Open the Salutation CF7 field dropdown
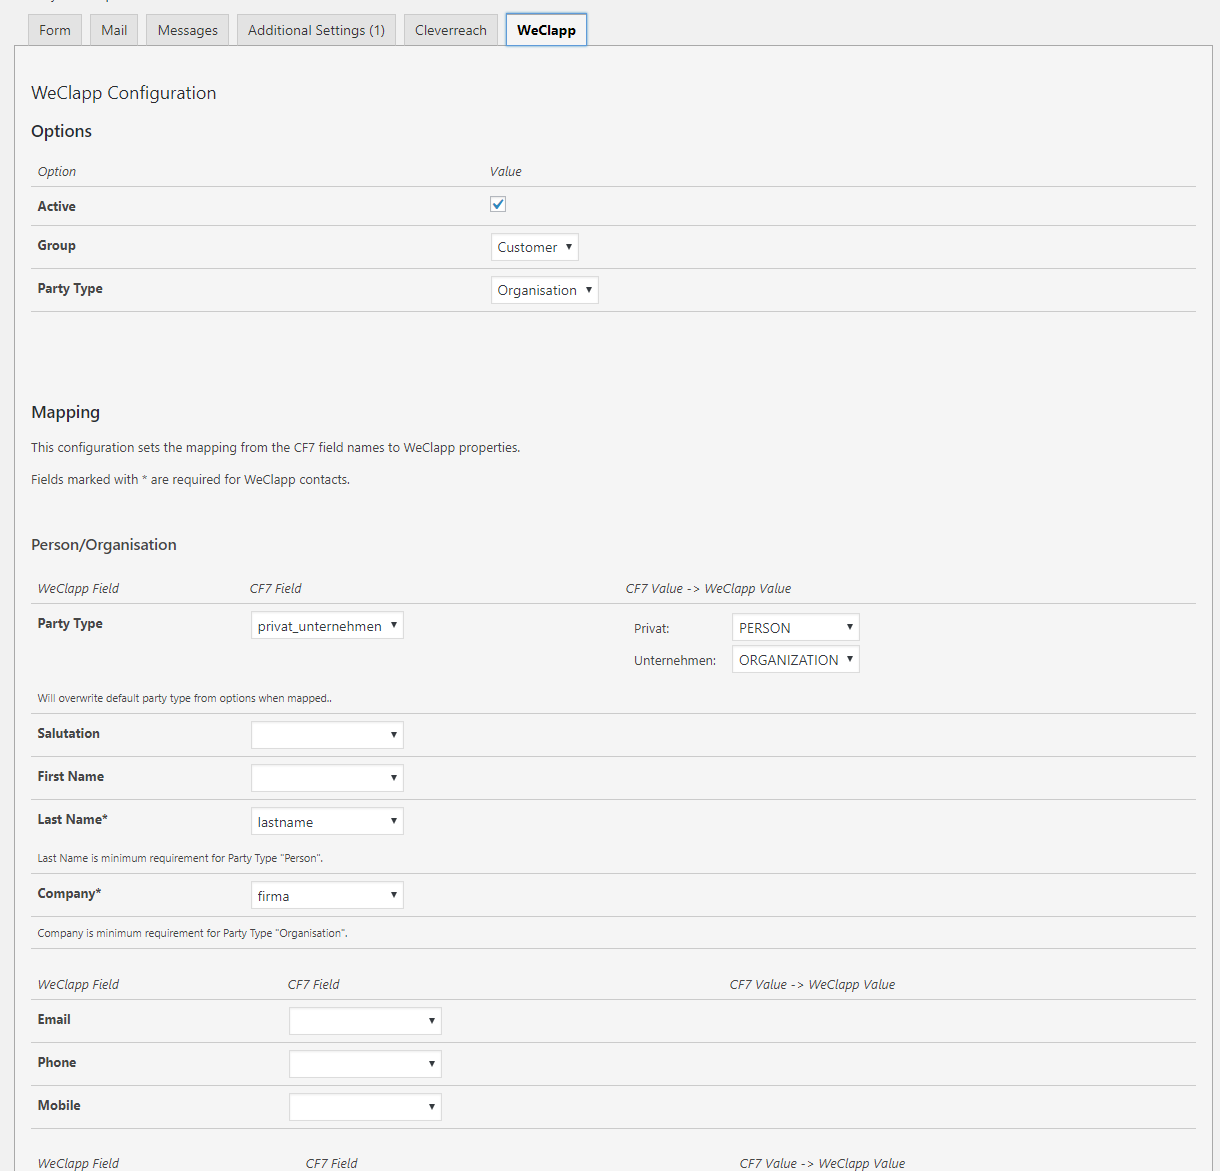The width and height of the screenshot is (1220, 1171). (x=327, y=735)
